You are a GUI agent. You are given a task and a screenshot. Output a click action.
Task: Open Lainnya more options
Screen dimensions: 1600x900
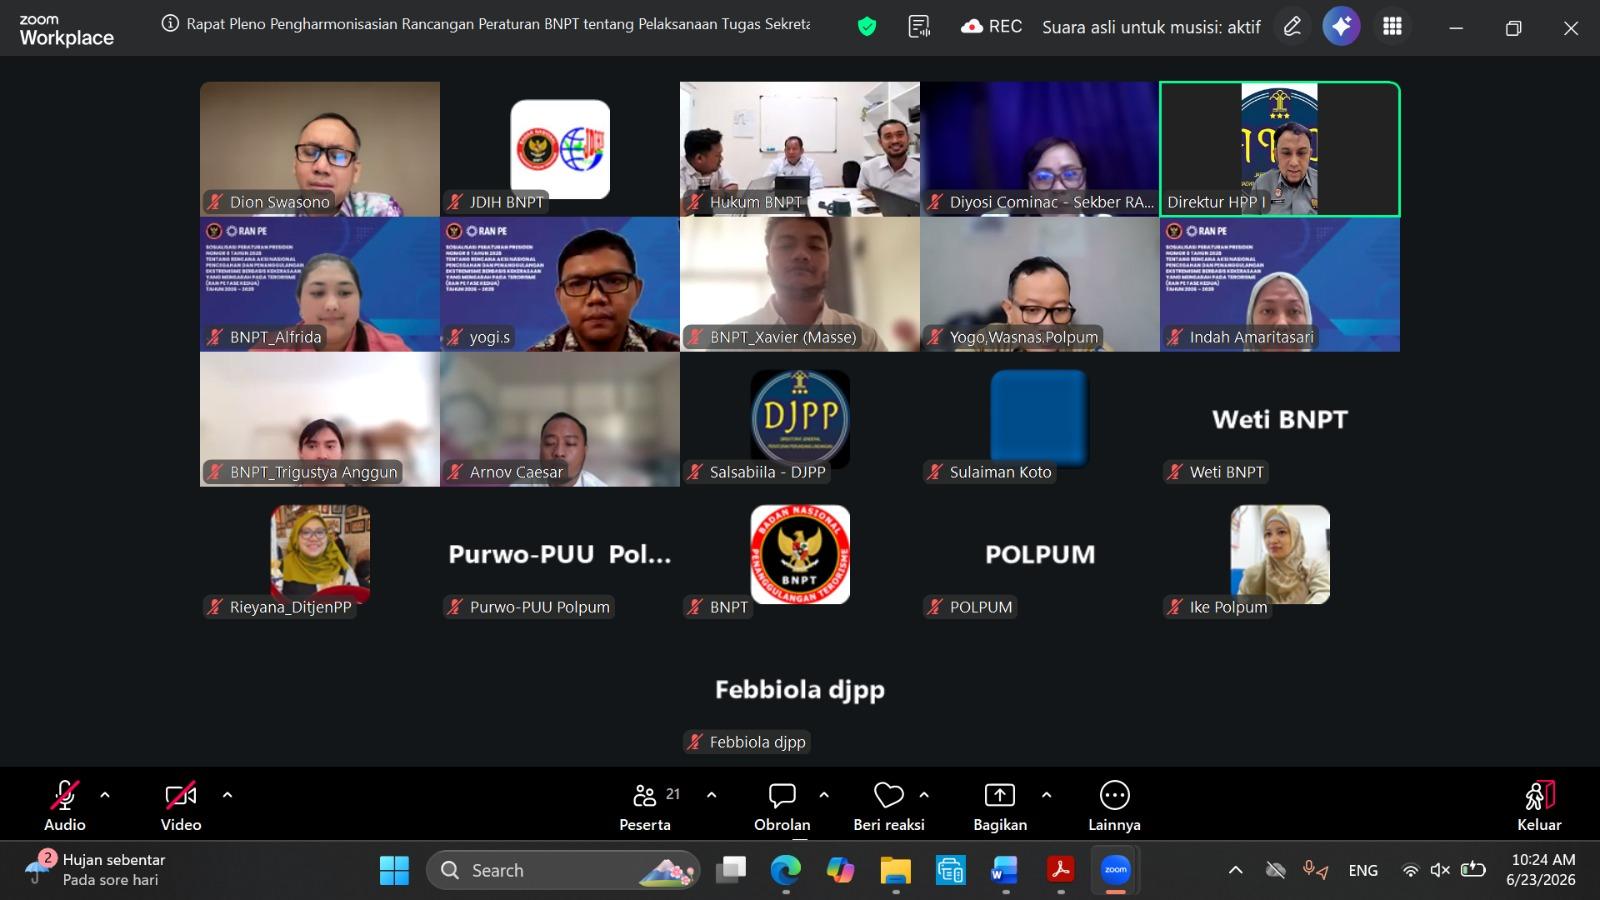1114,805
